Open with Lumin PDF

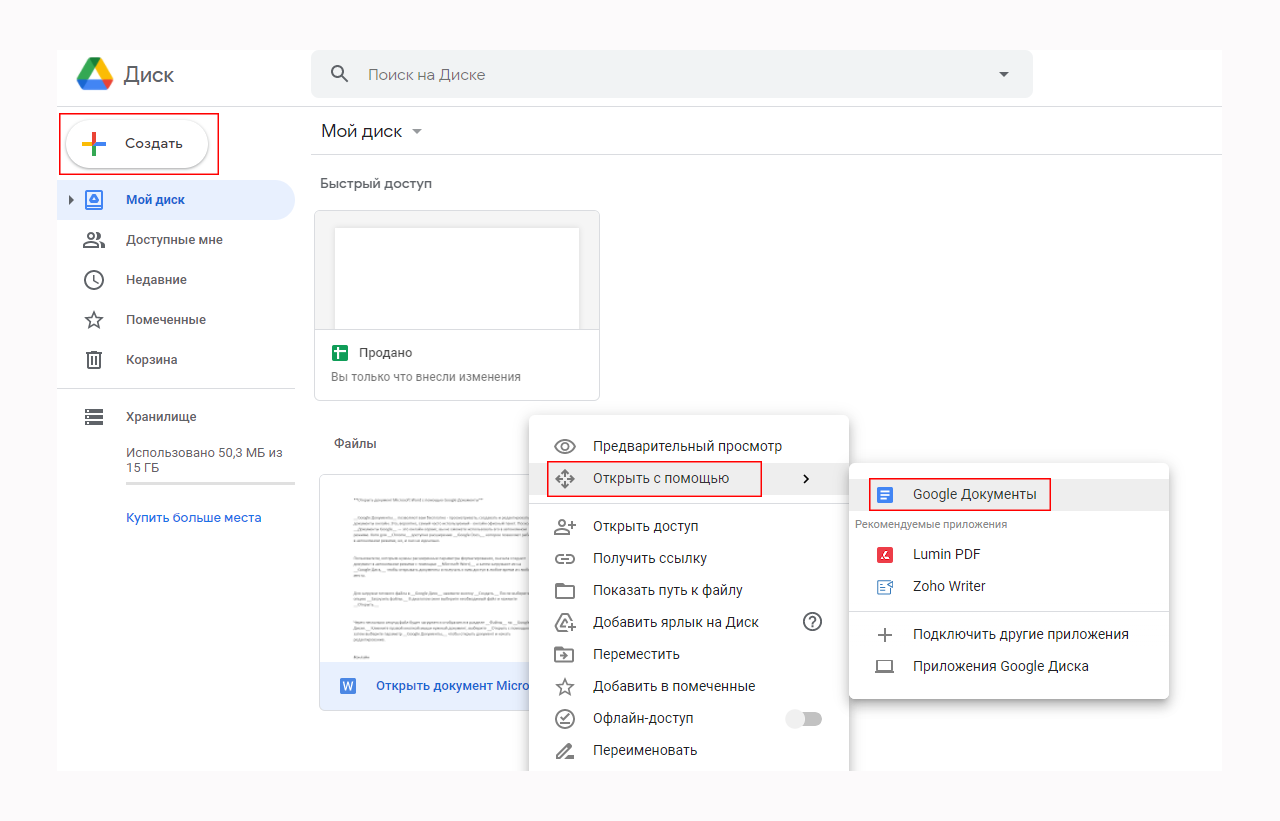click(1009, 554)
